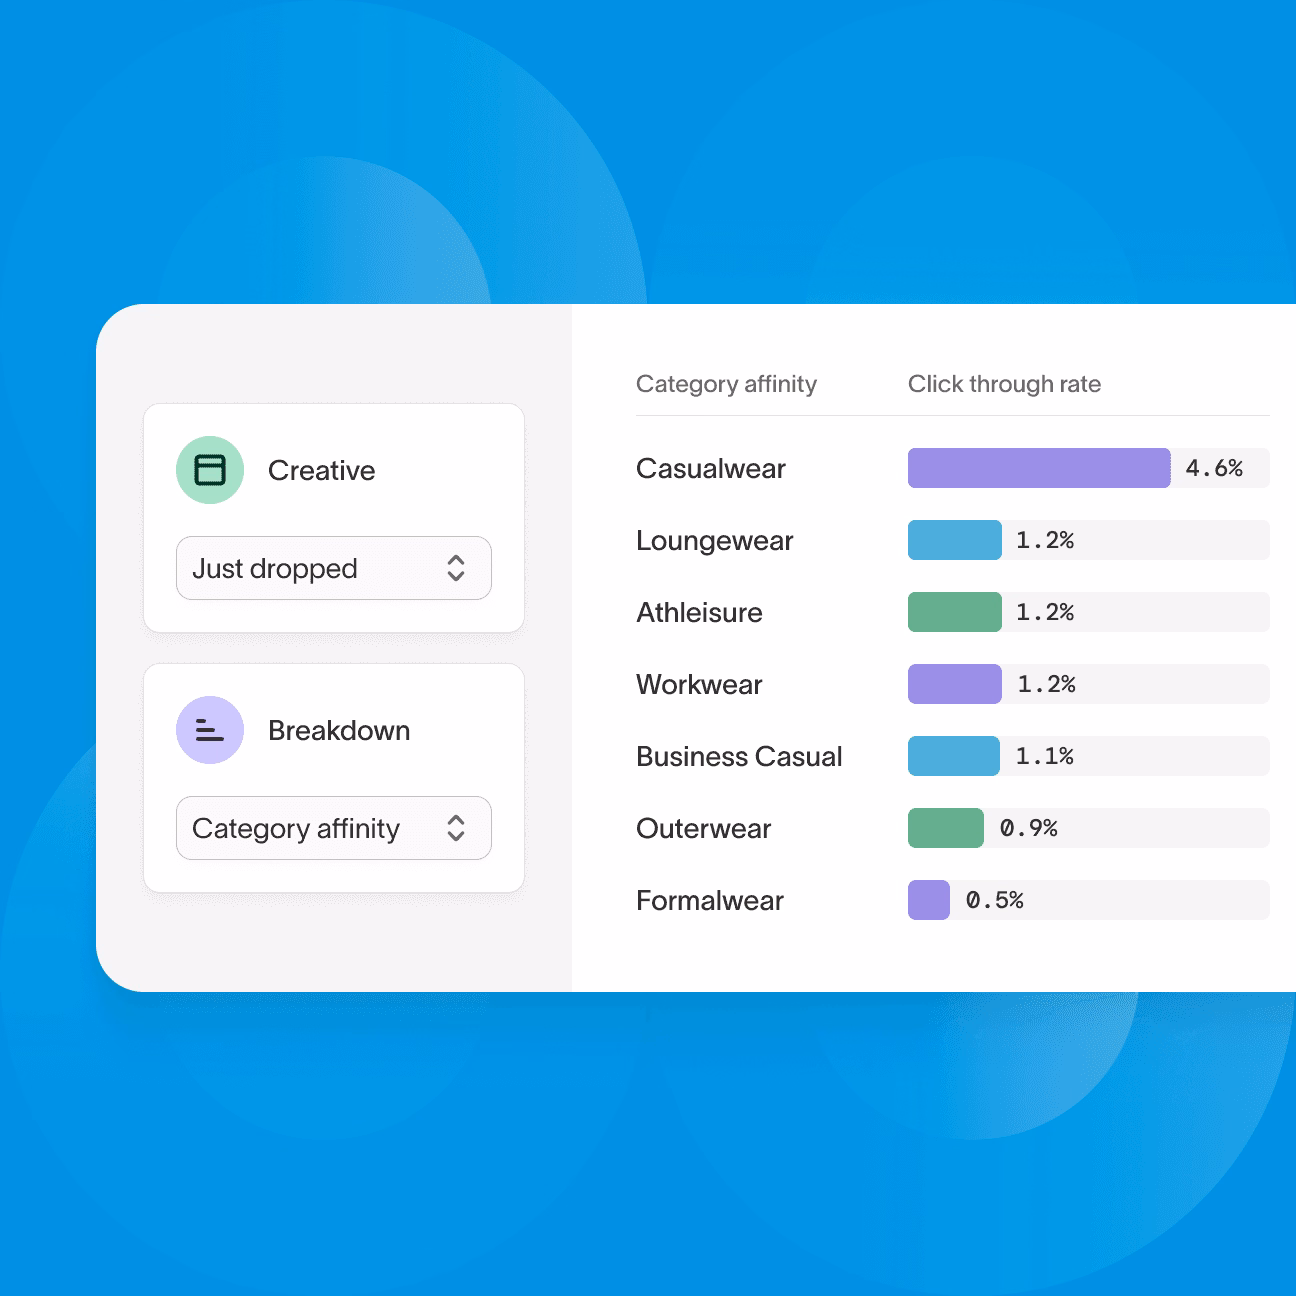Click the chevron arrows beside Category affinity

pyautogui.click(x=456, y=828)
